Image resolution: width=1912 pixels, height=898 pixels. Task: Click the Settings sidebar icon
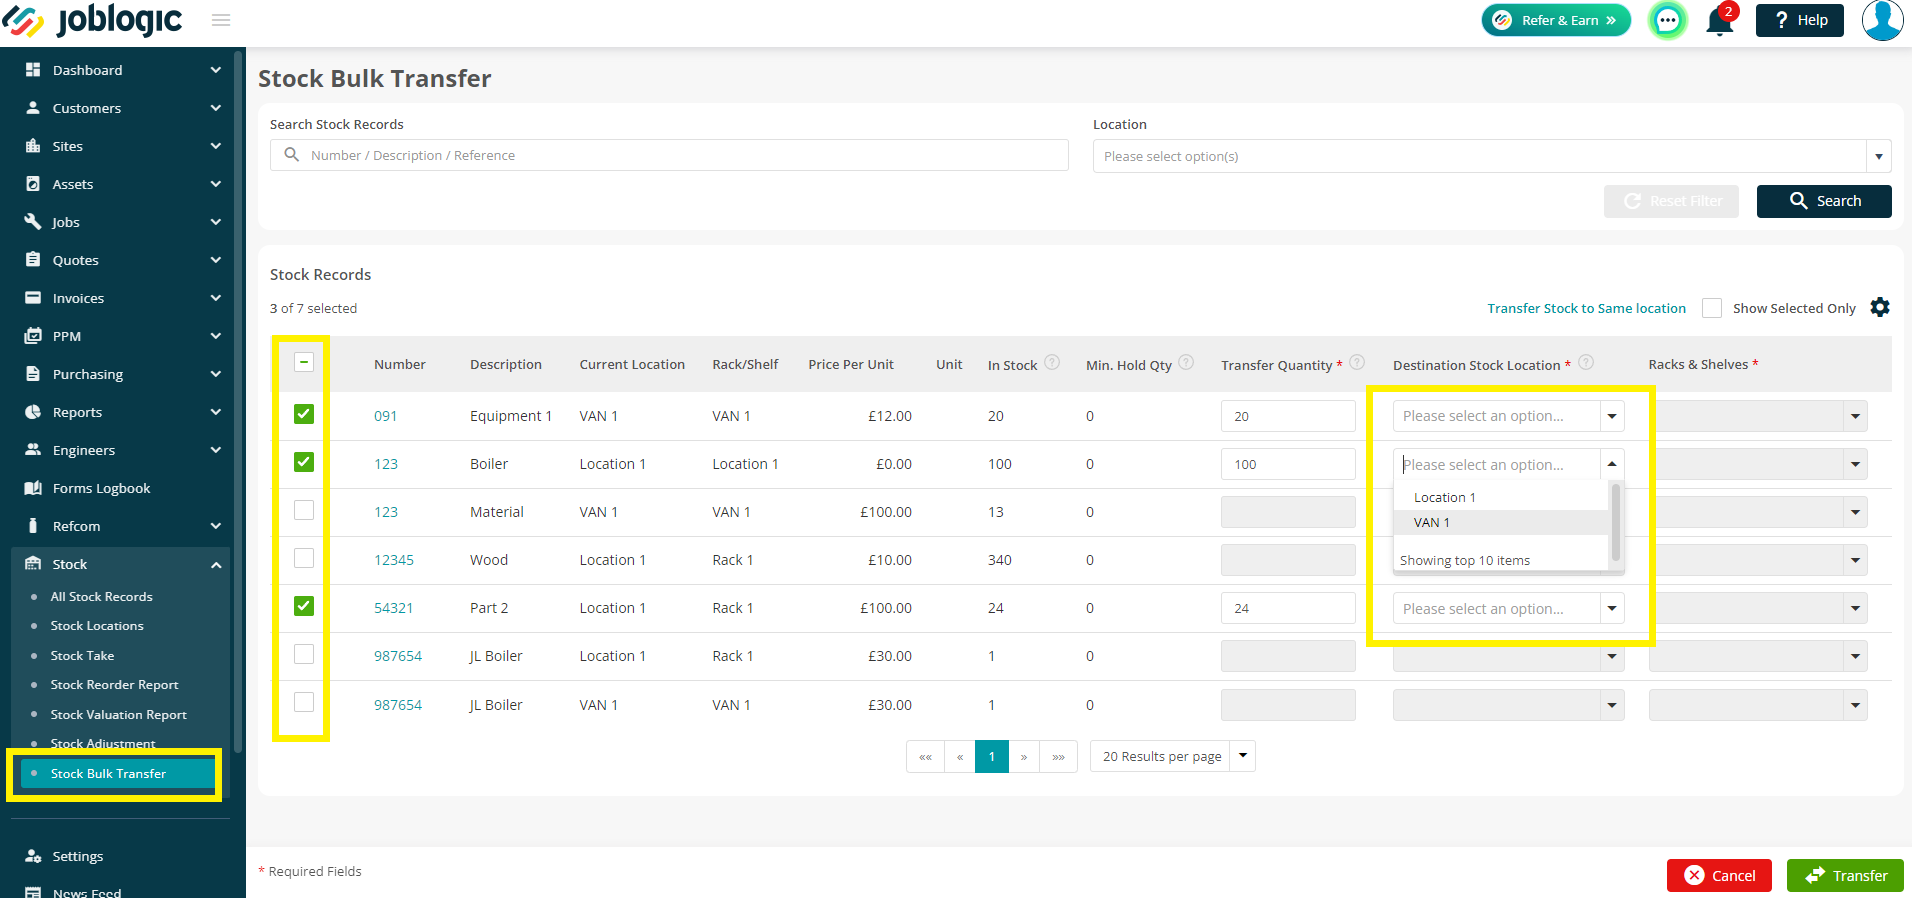(33, 856)
